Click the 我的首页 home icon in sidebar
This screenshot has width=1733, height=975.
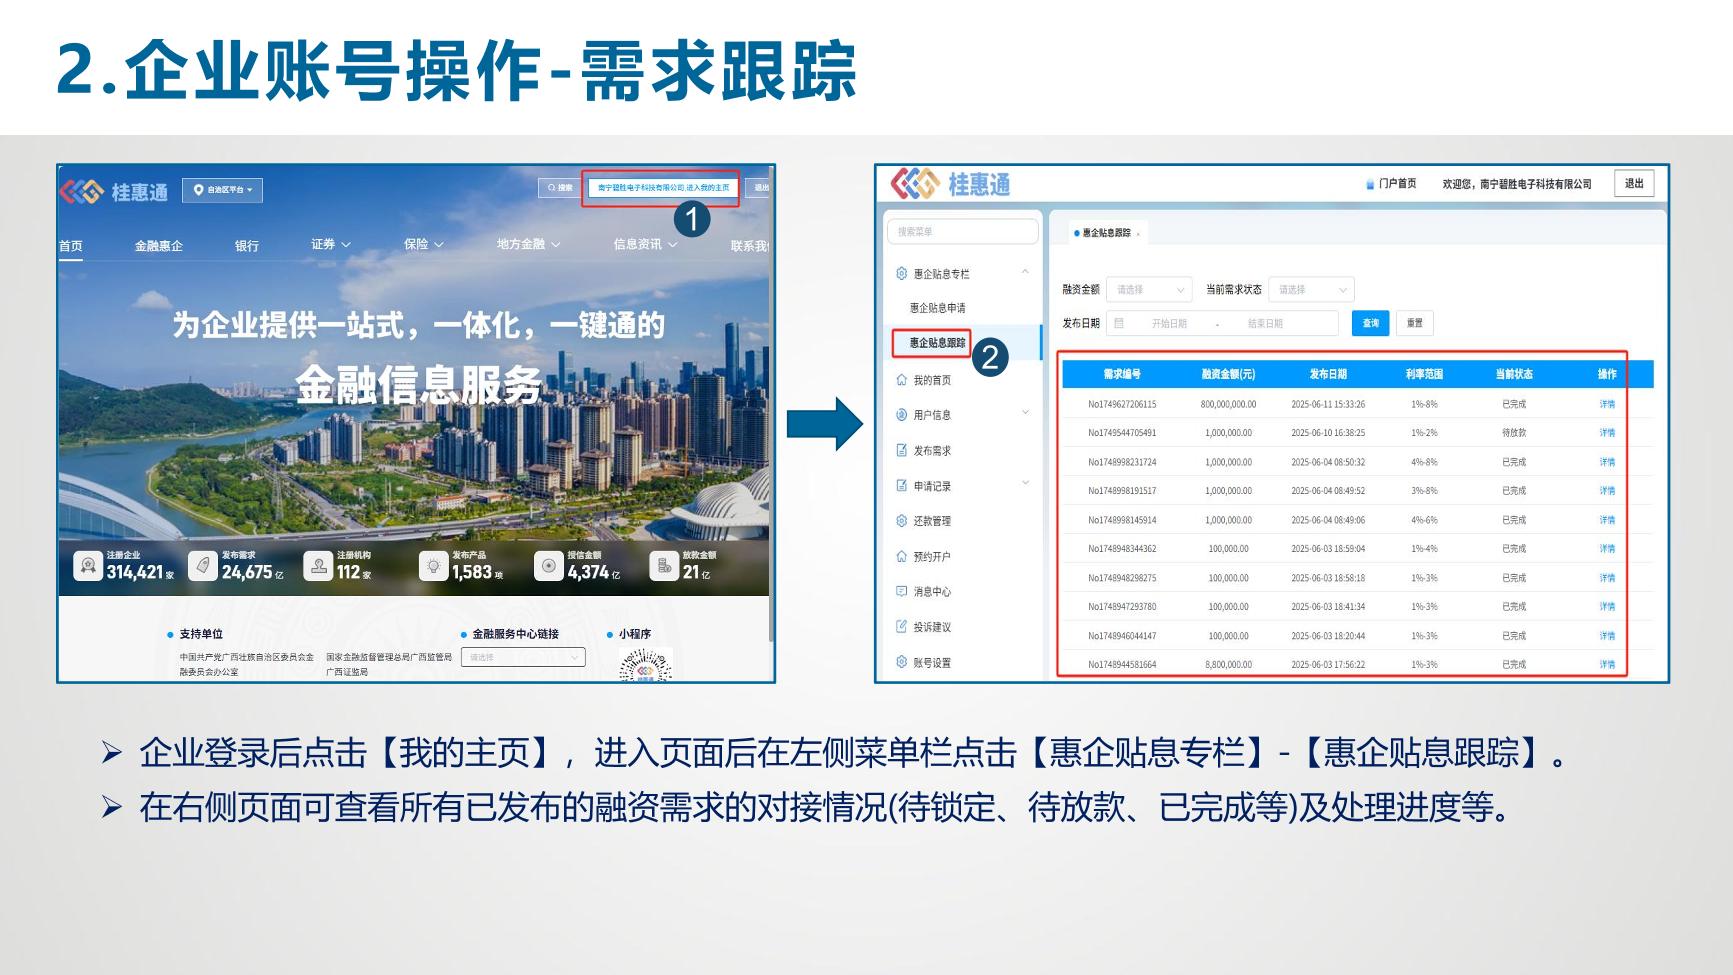pyautogui.click(x=902, y=380)
